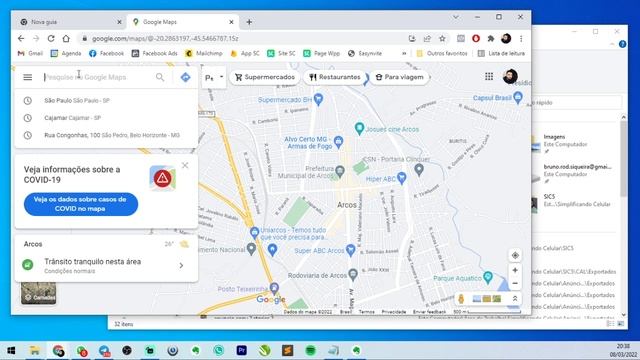Open the Gmail bookmark
The width and height of the screenshot is (640, 360).
coord(30,53)
